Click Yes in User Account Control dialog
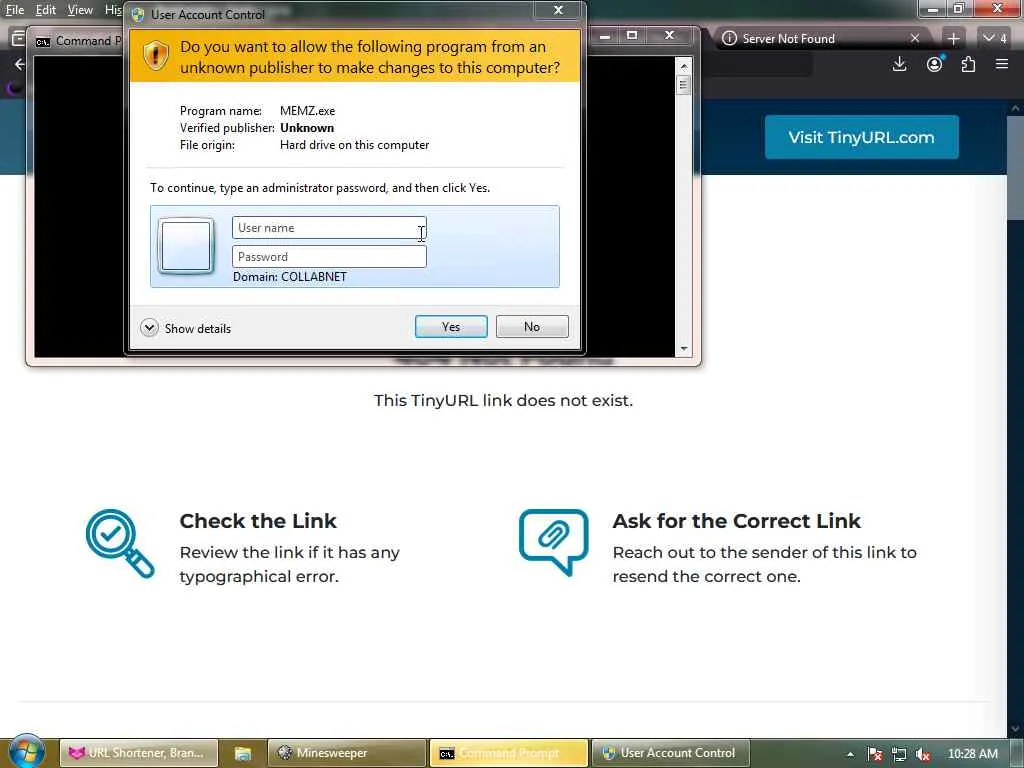 pyautogui.click(x=451, y=327)
